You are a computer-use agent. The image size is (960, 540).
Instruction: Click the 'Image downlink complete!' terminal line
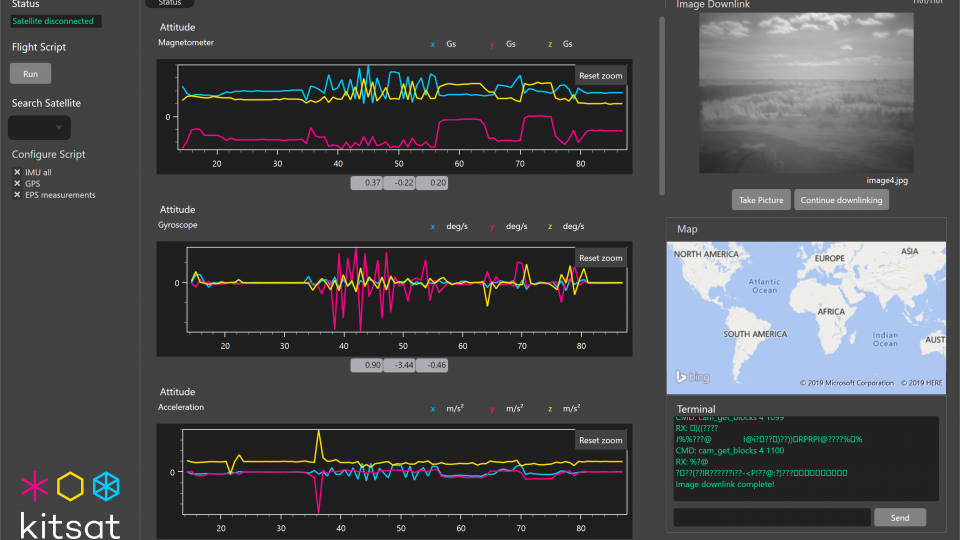point(724,484)
